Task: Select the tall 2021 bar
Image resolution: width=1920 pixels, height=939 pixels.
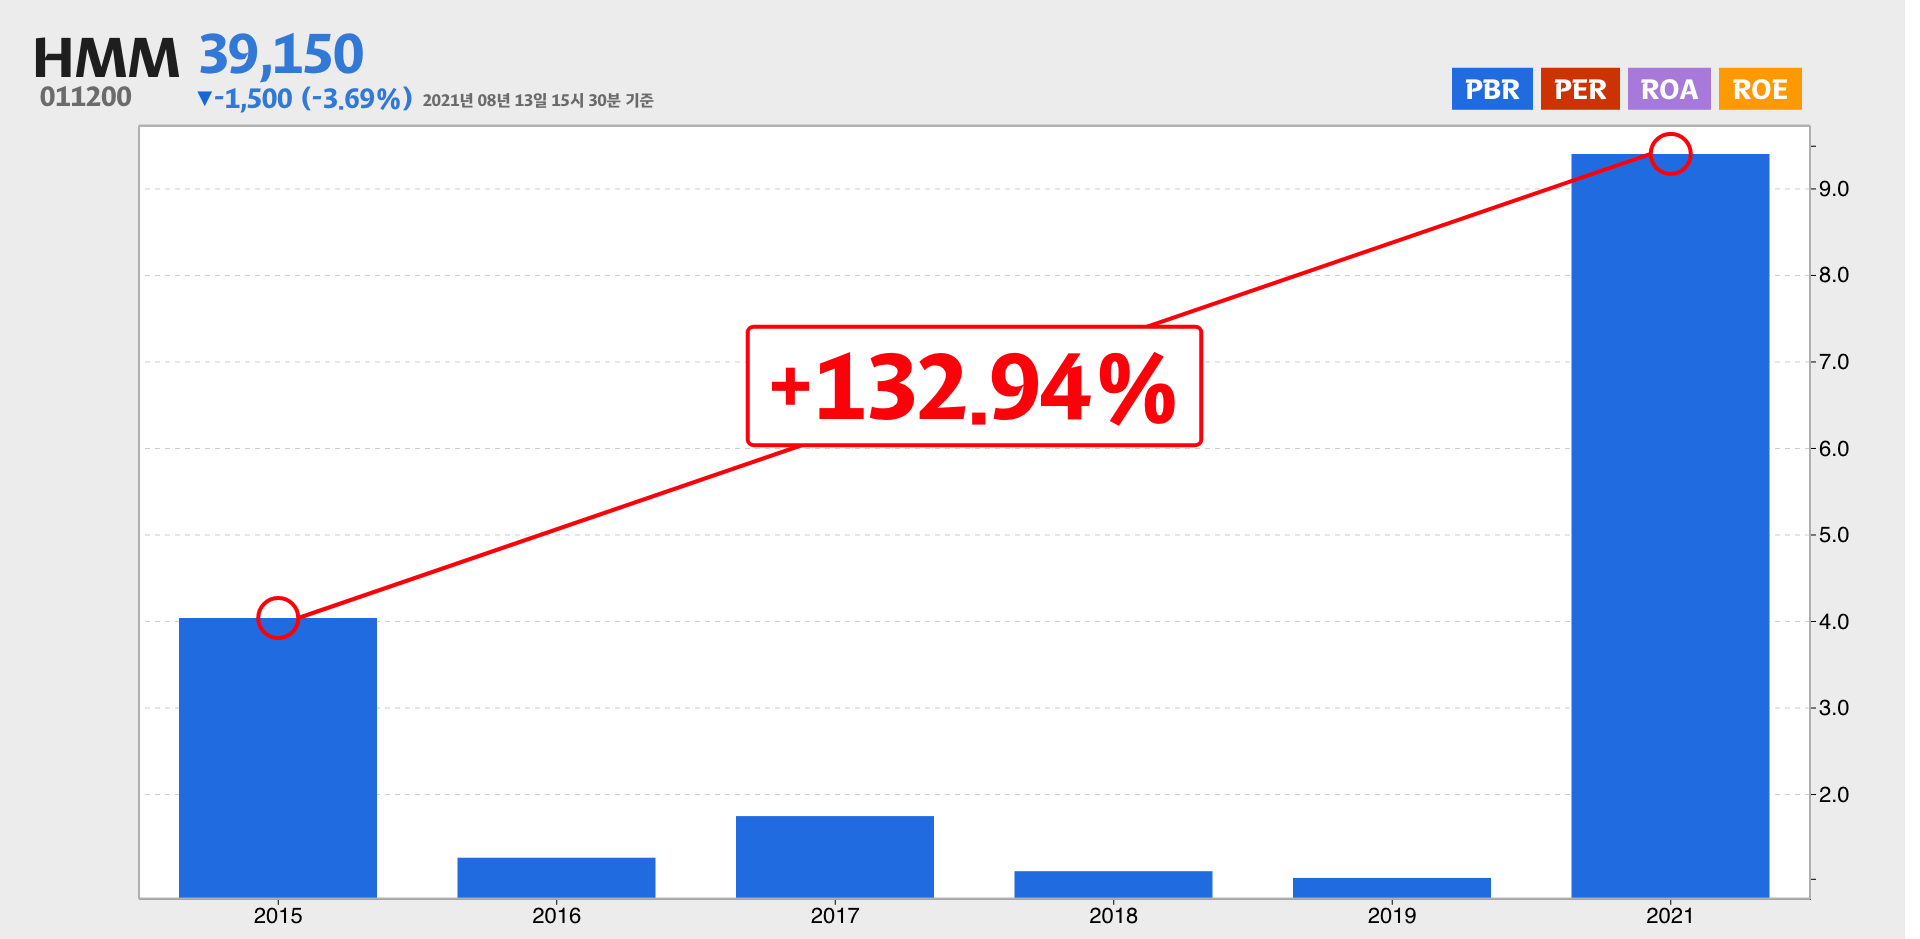Action: point(1670,526)
